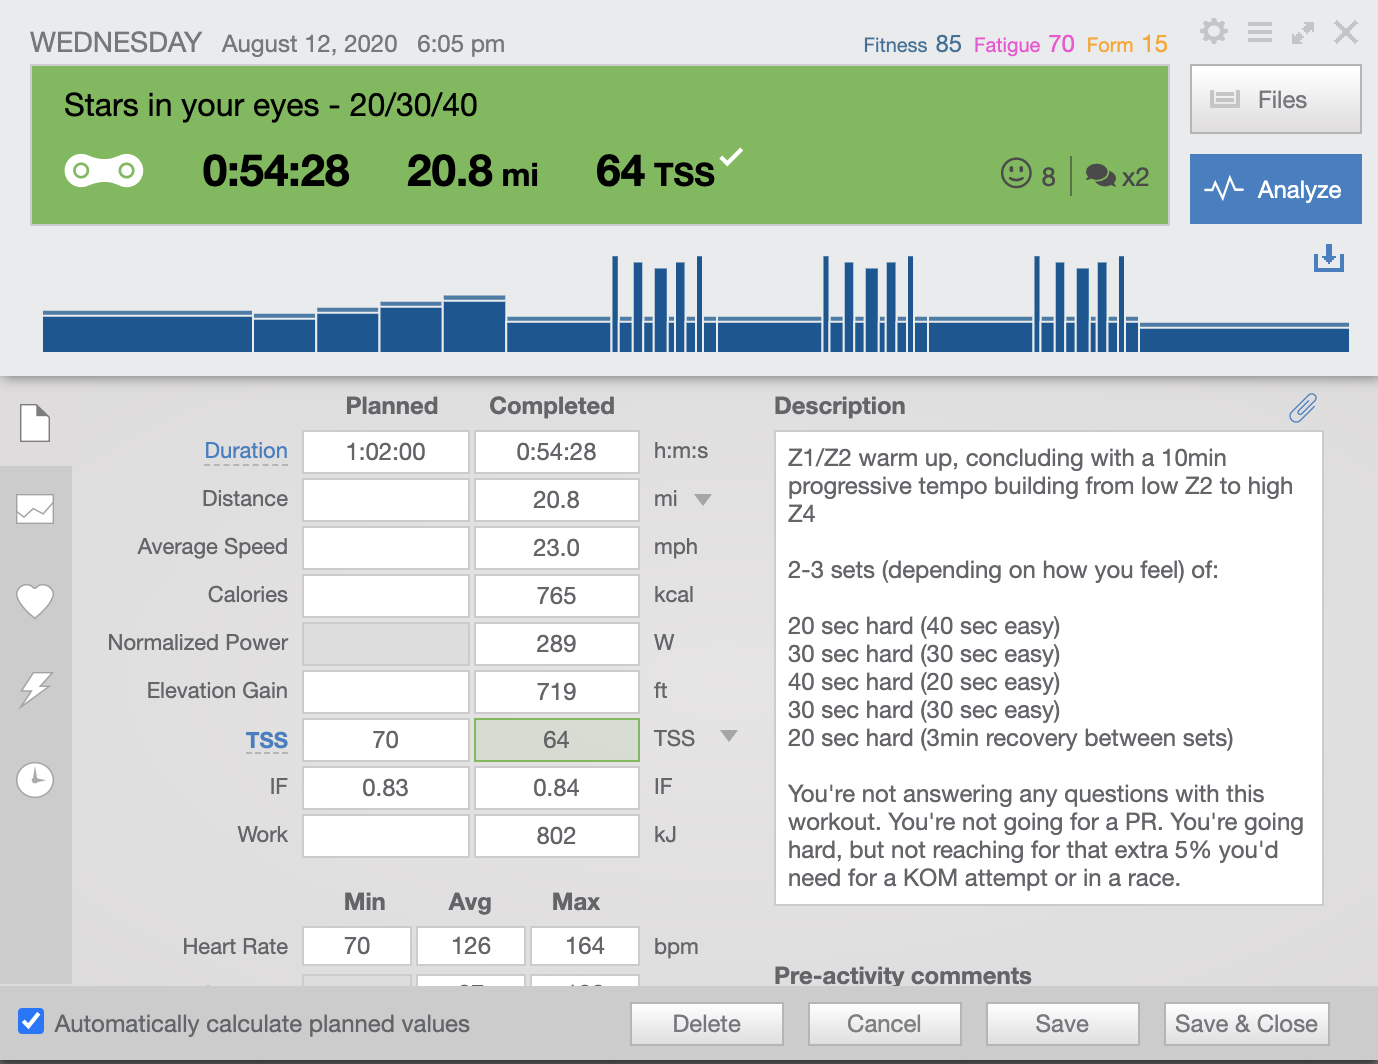1378x1064 pixels.
Task: Toggle Automatically calculate planned values checkbox
Action: coord(32,1022)
